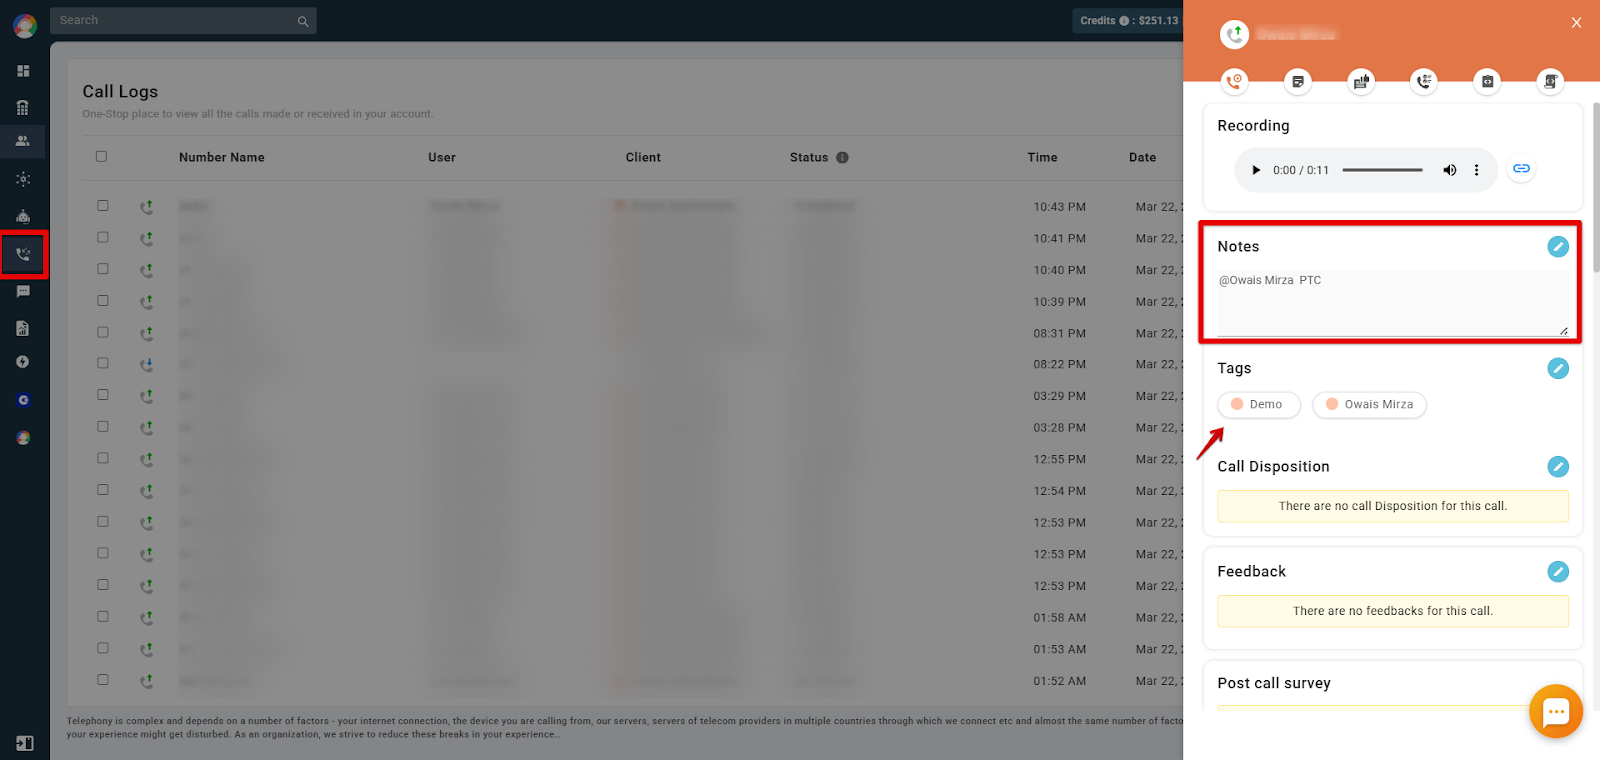The image size is (1600, 760).
Task: Click the profile avatar at the sidebar top
Action: pyautogui.click(x=25, y=25)
